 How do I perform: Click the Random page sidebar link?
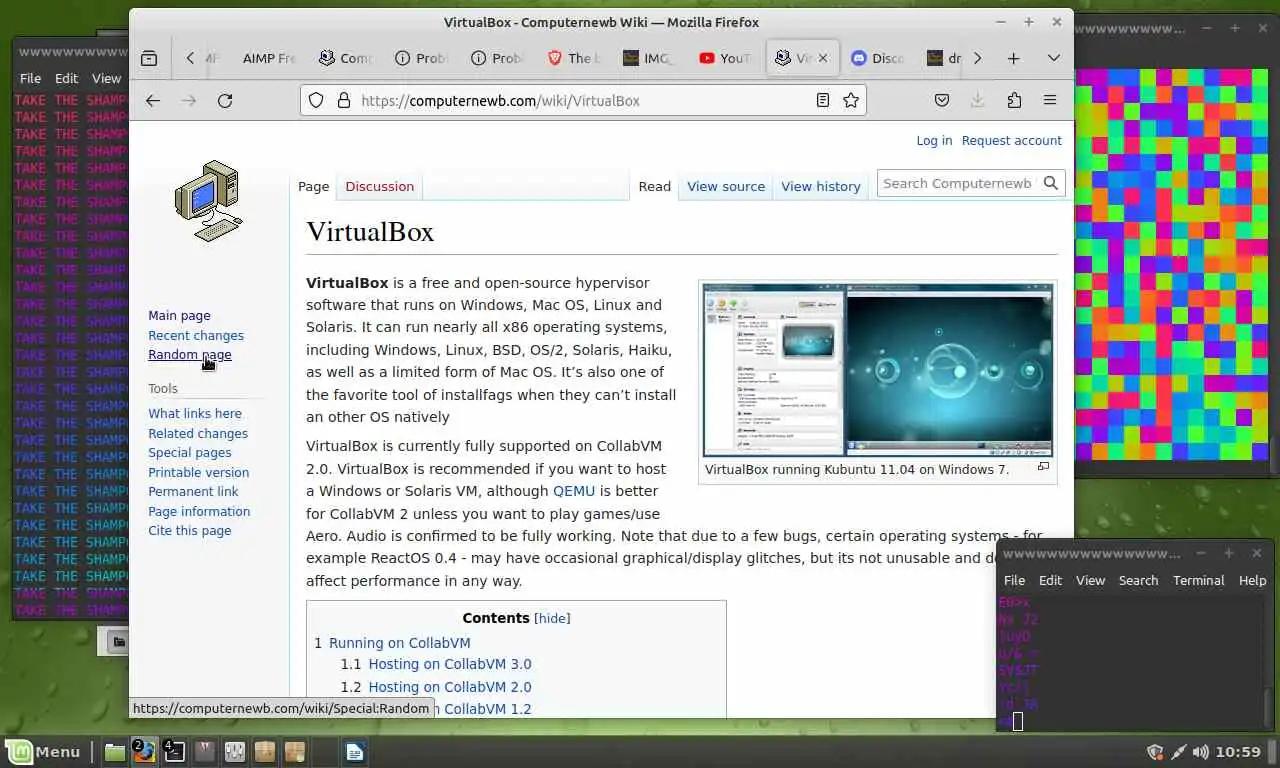point(190,354)
